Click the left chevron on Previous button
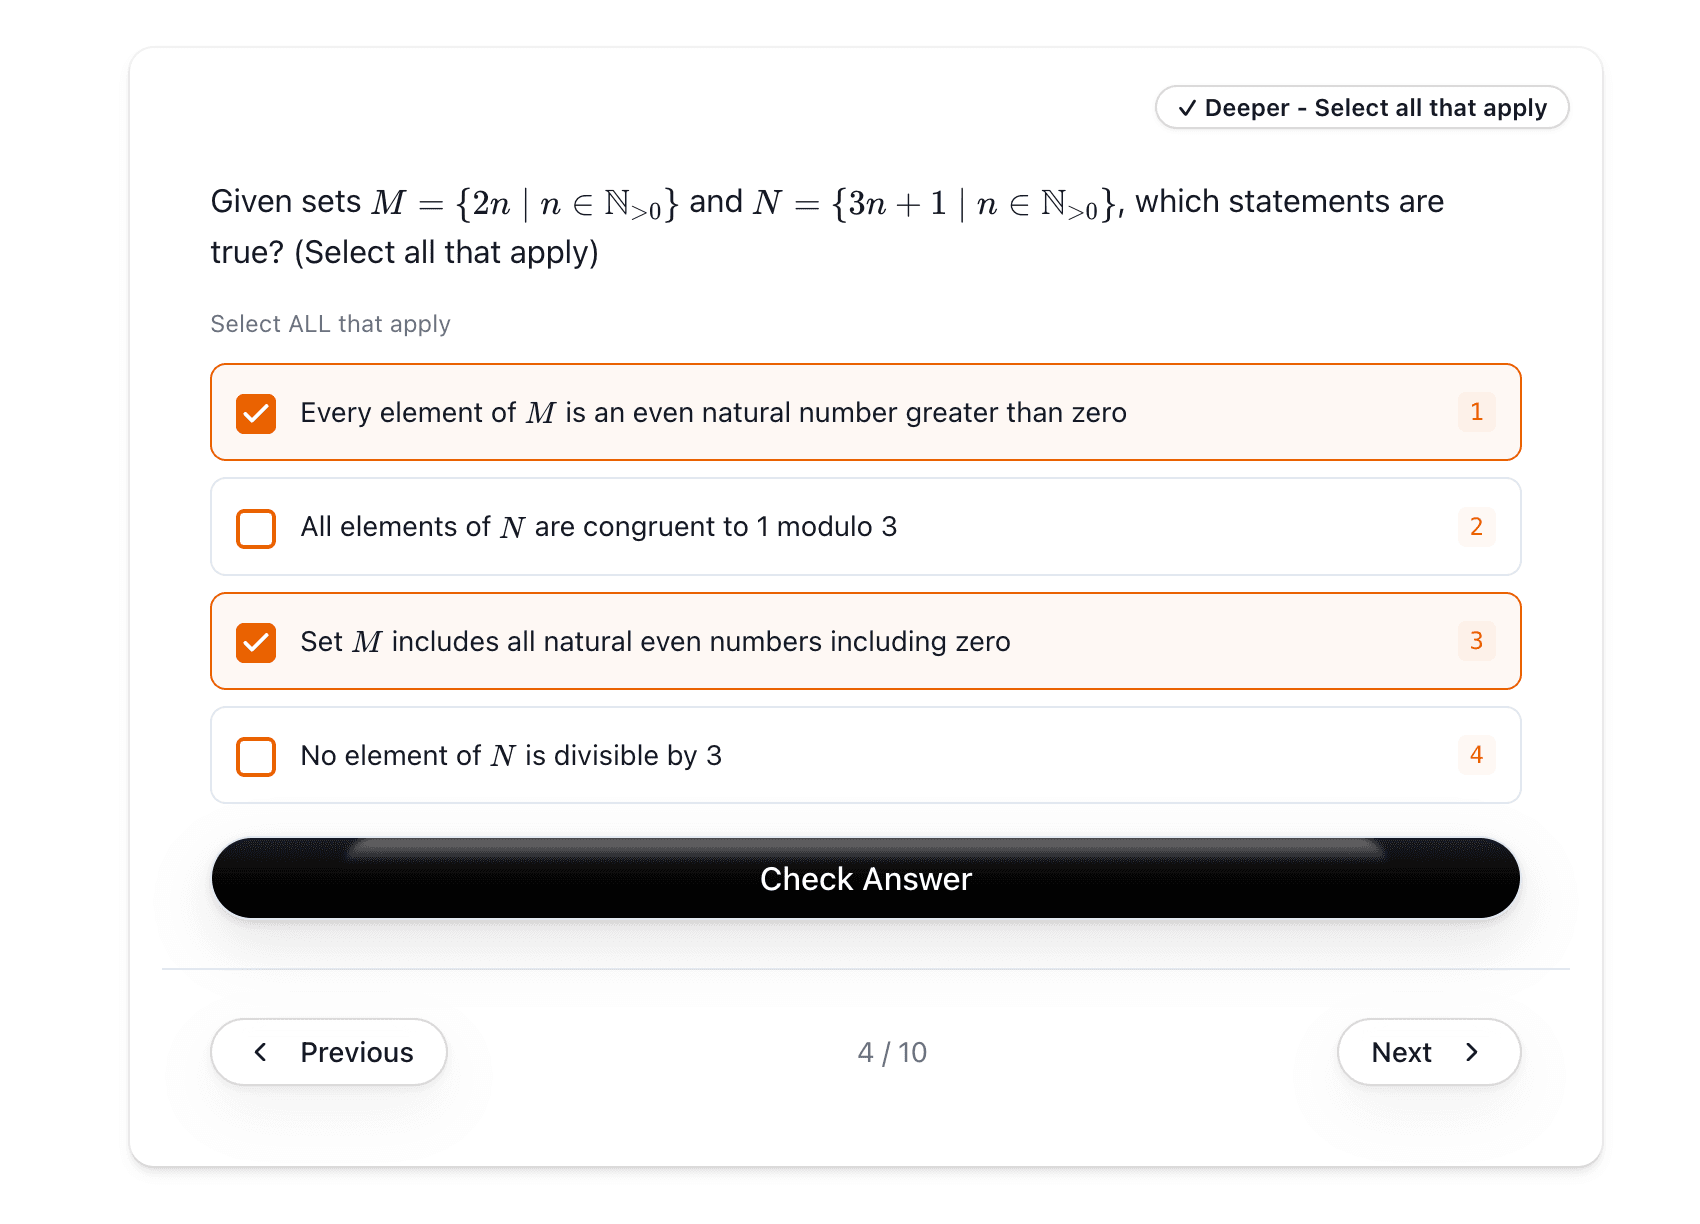Viewport: 1700px width, 1224px height. tap(260, 1052)
